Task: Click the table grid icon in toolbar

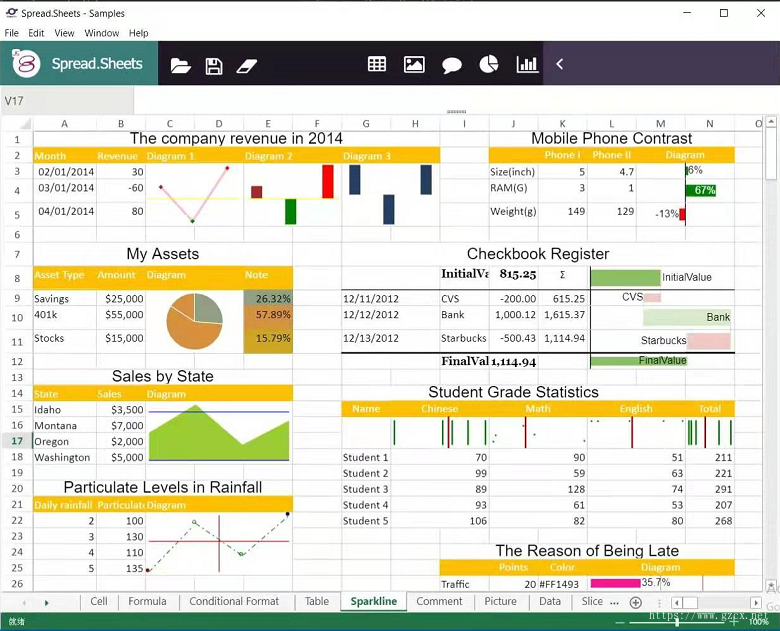Action: (x=377, y=64)
